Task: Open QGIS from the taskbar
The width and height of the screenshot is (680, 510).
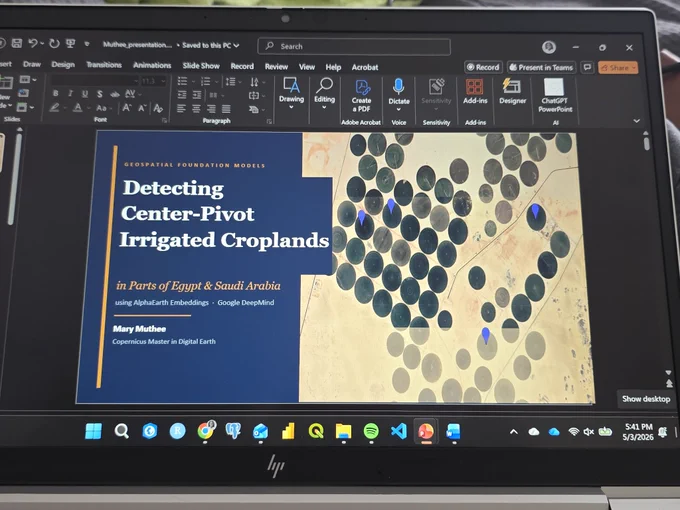Action: pos(316,432)
